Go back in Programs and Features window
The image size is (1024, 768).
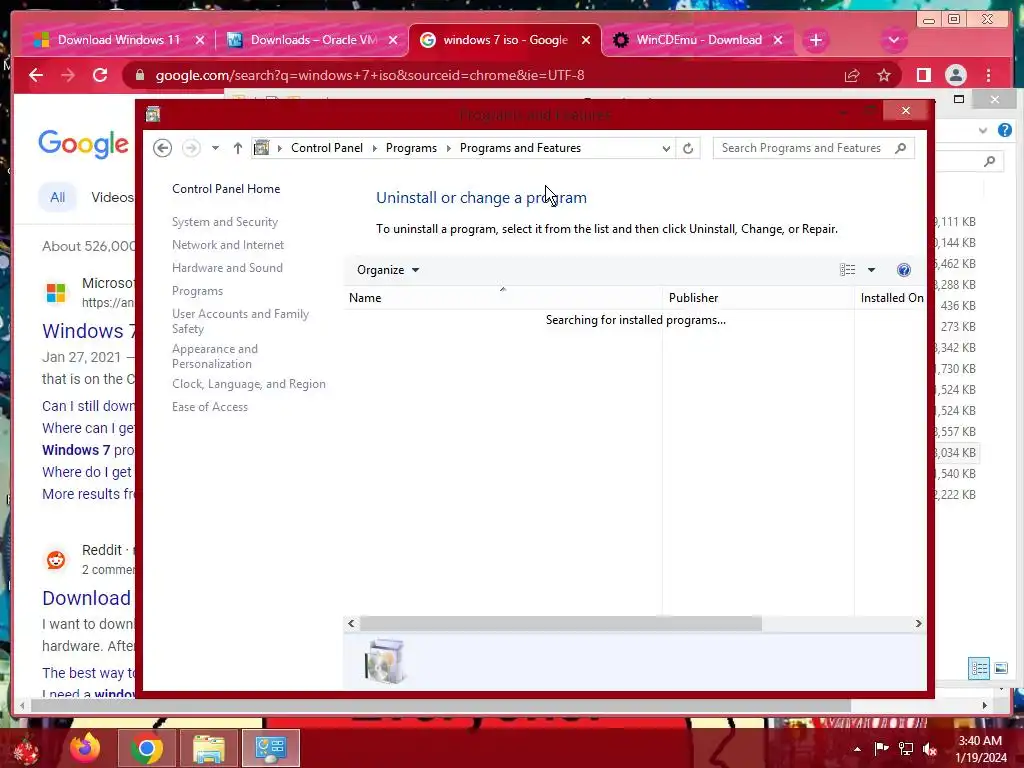click(163, 148)
